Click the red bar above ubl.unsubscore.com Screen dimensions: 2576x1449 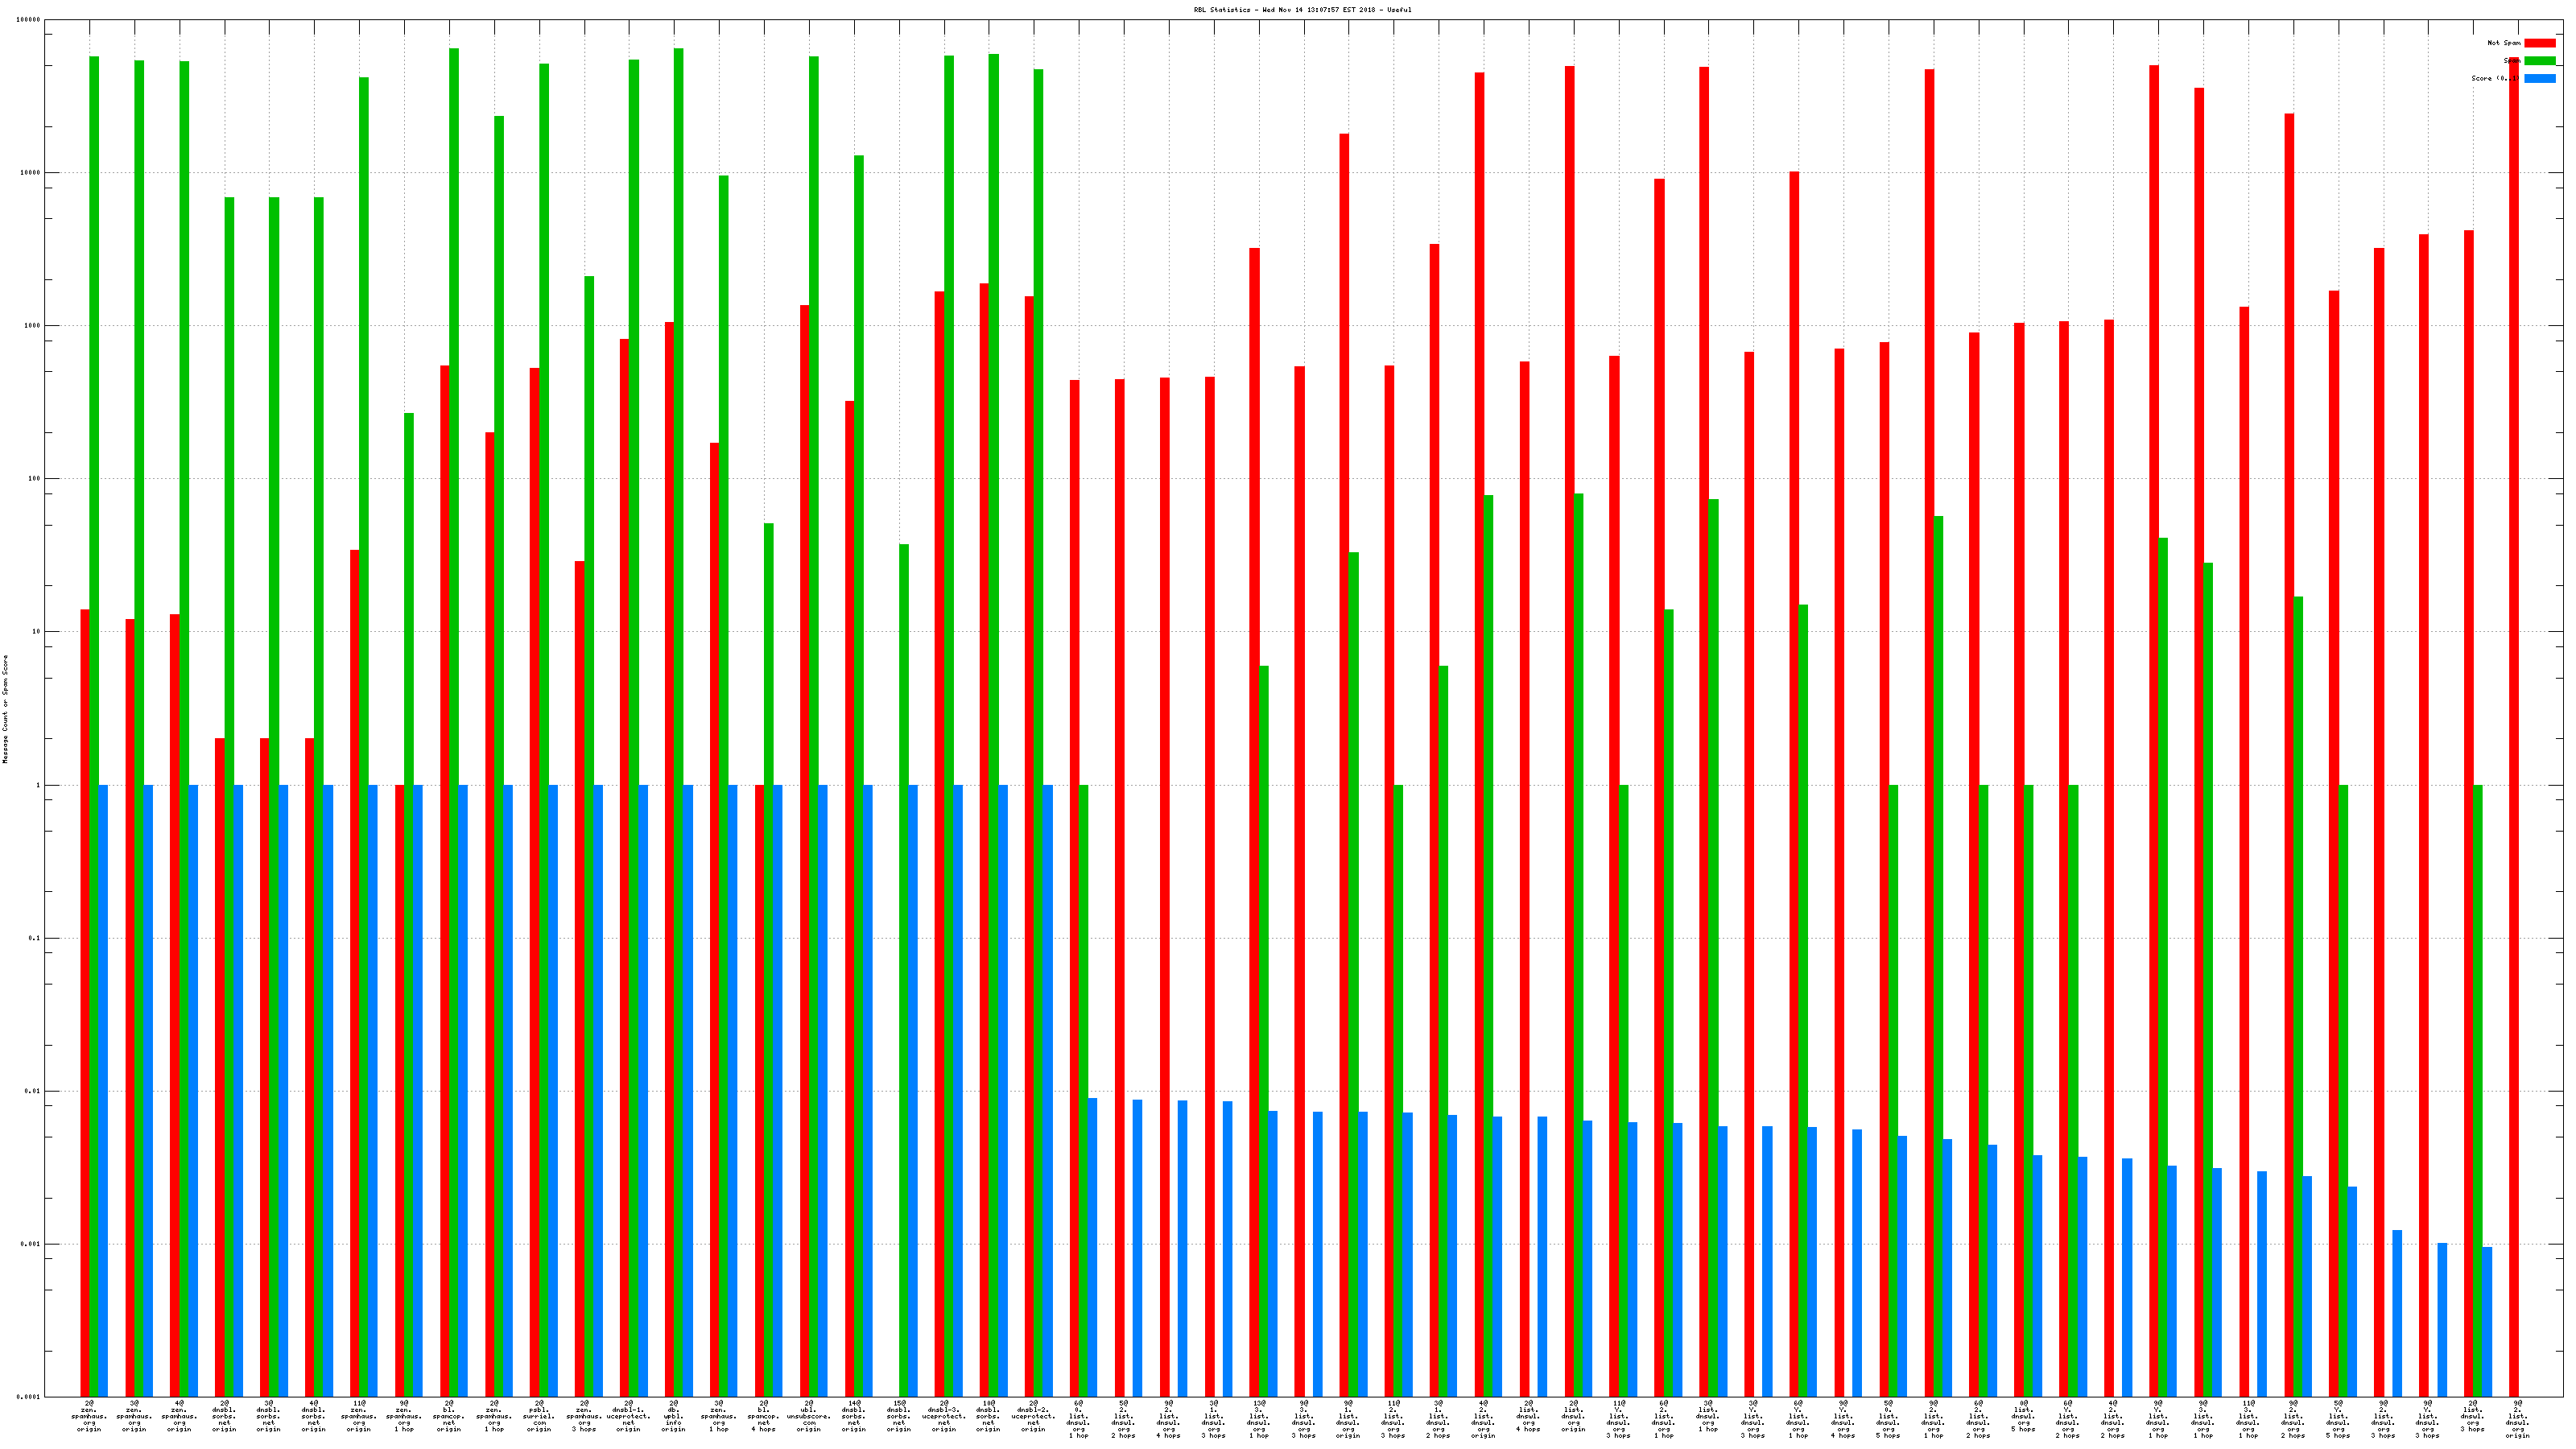[x=804, y=850]
